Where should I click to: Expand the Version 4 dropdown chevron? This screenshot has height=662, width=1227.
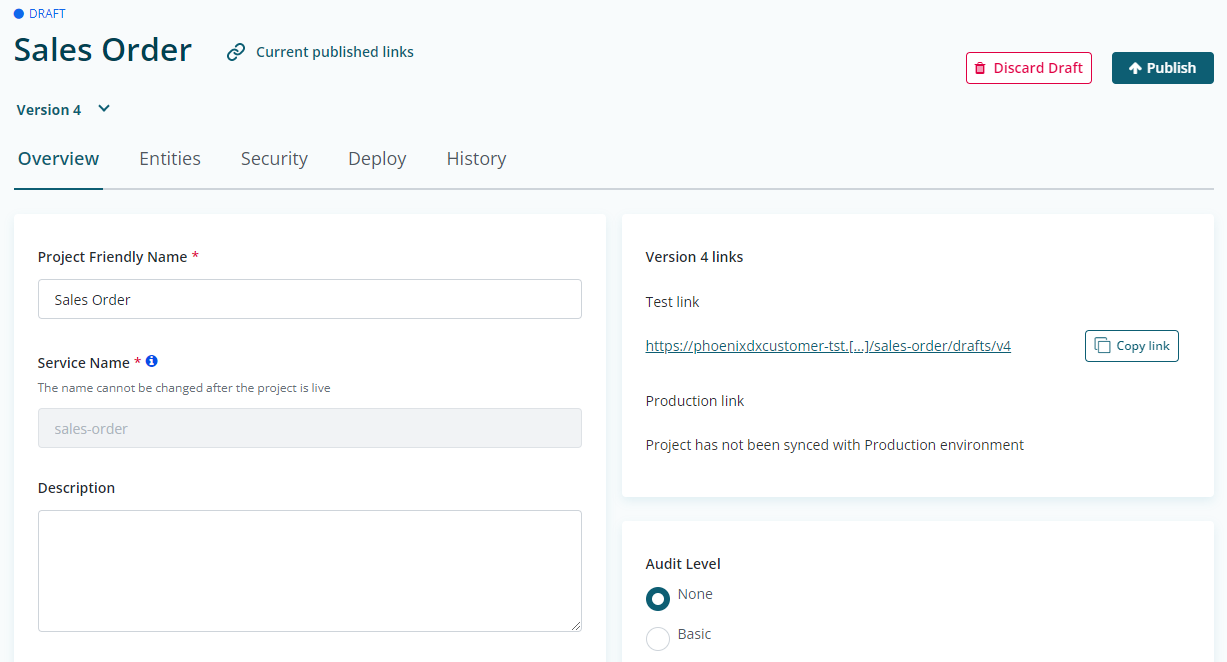(104, 109)
